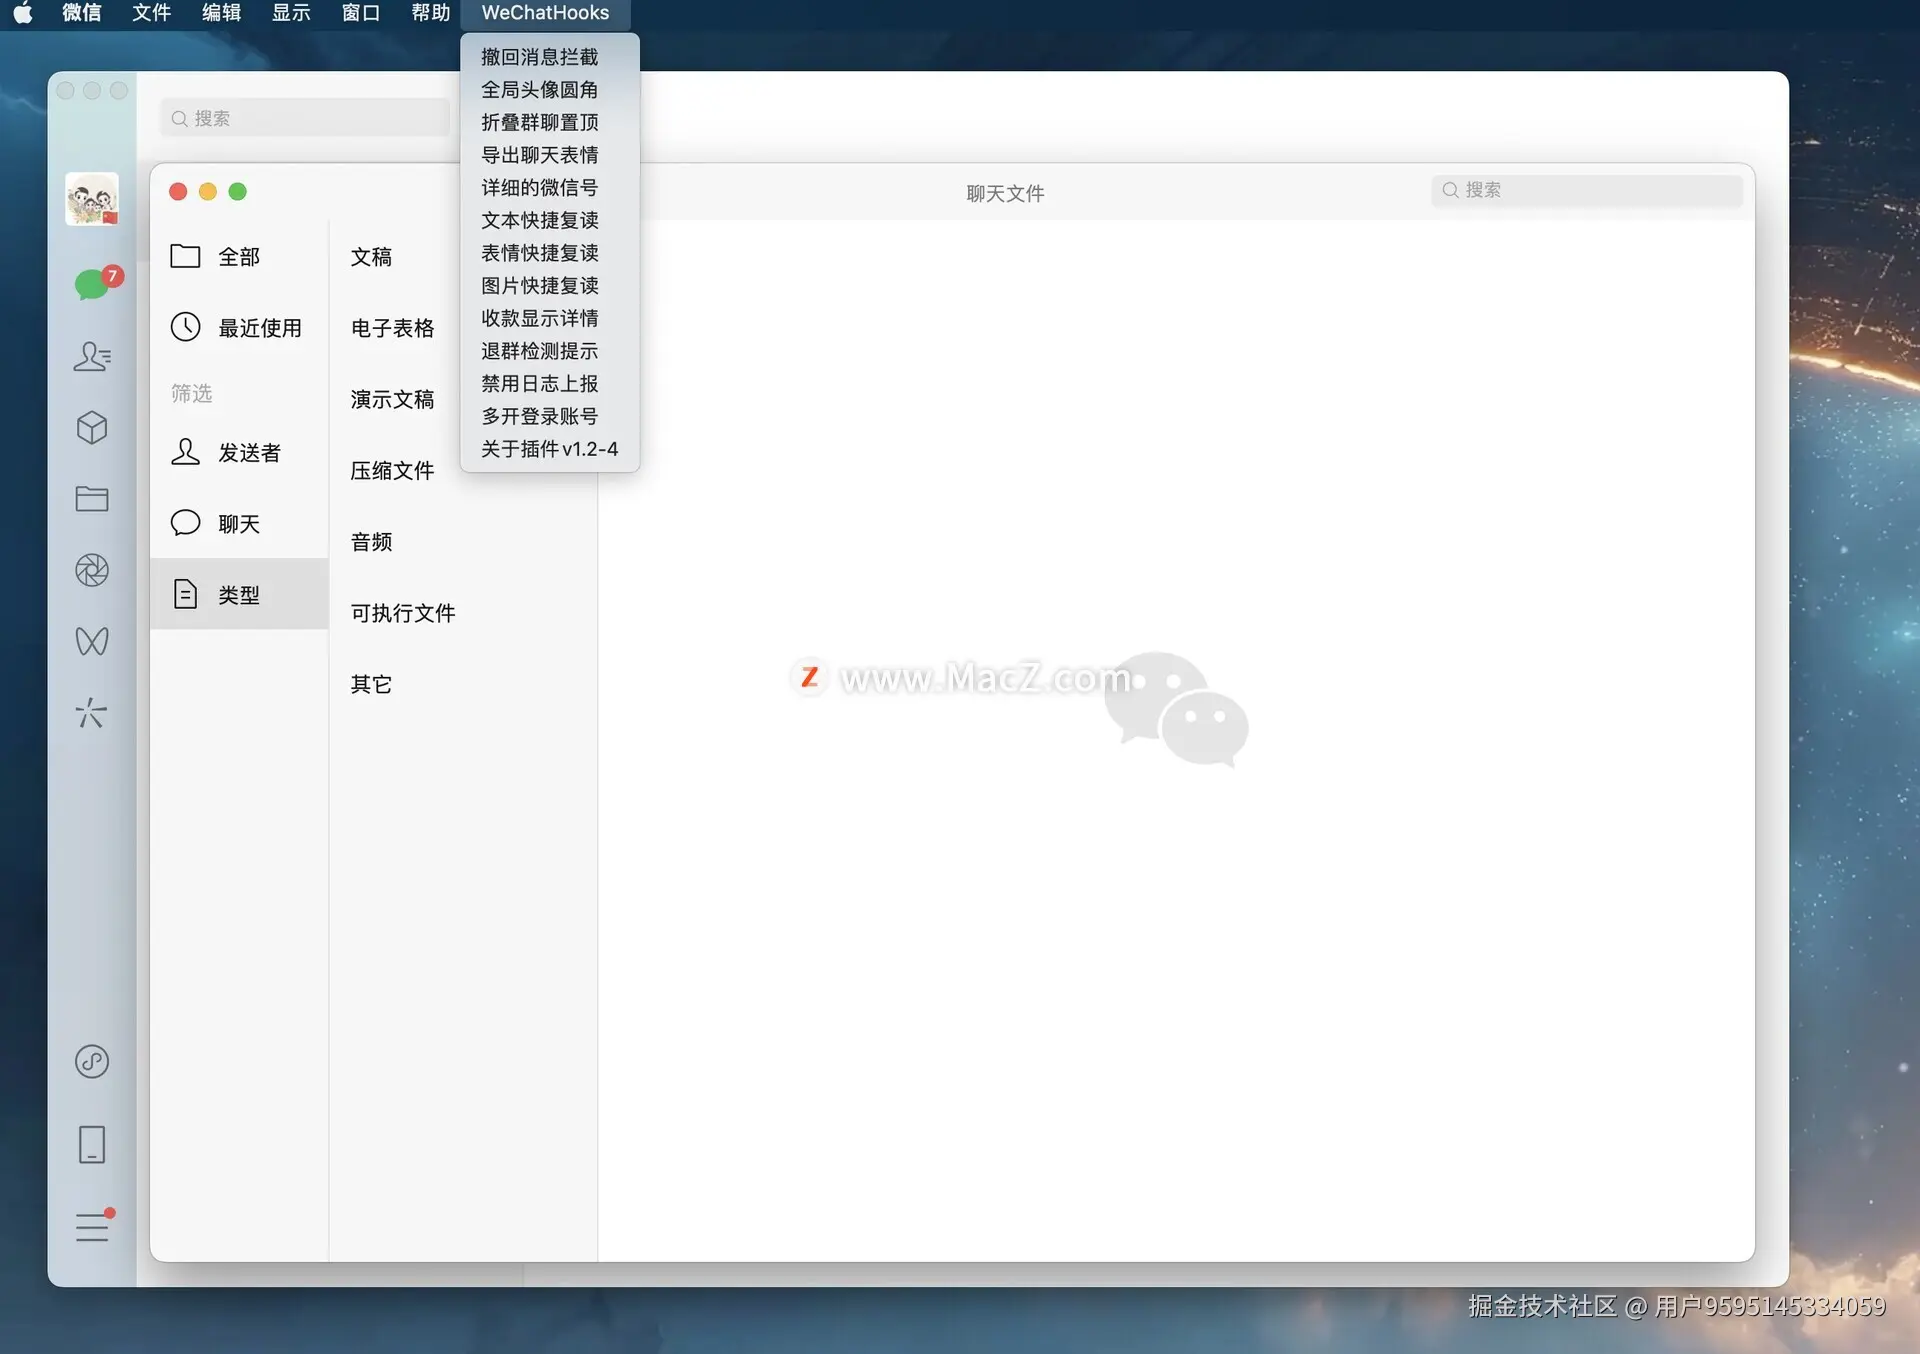The image size is (1920, 1354).
Task: Click 最近使用 to show recent files
Action: 259,327
